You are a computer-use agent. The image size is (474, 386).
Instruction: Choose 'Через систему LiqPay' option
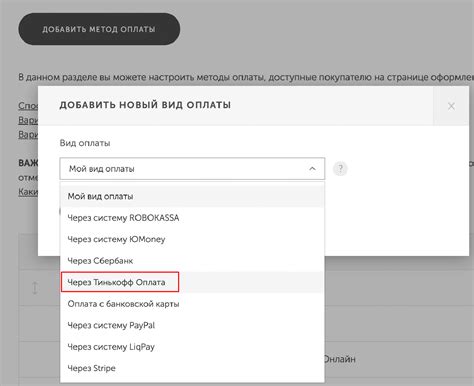[192, 347]
